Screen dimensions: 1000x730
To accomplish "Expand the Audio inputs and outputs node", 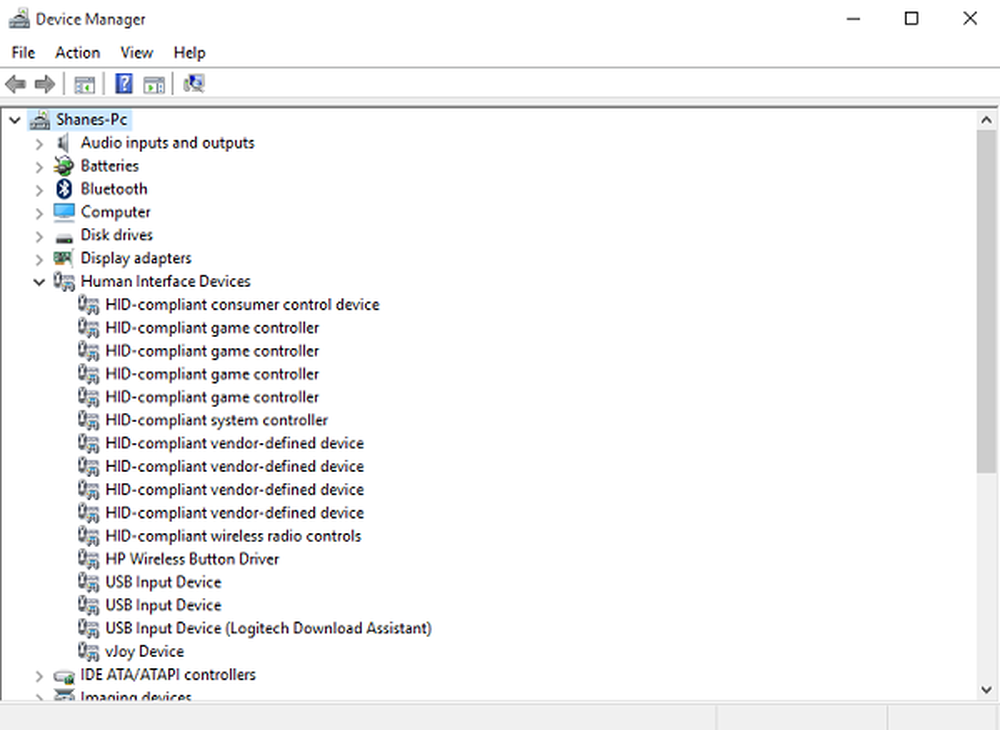I will (39, 143).
